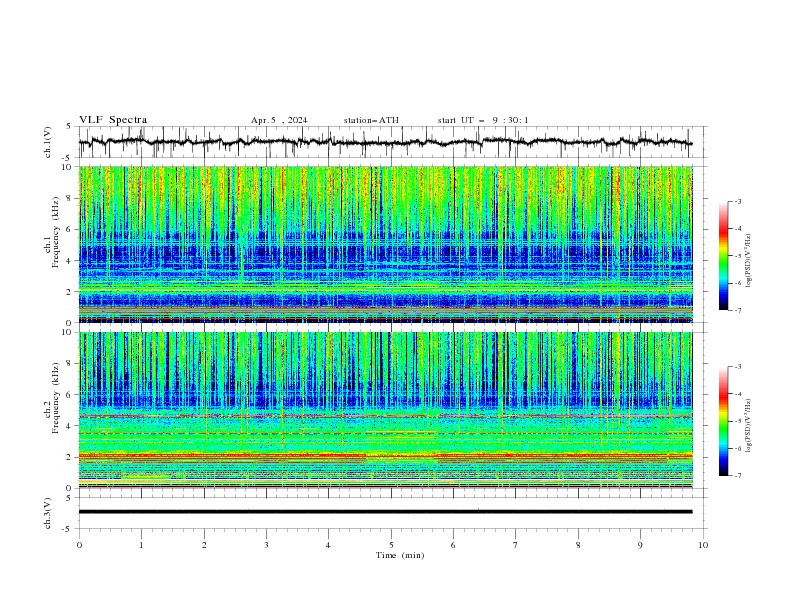Click the ch.2 spectrogram color scale bar
The height and width of the screenshot is (612, 792).
[723, 421]
